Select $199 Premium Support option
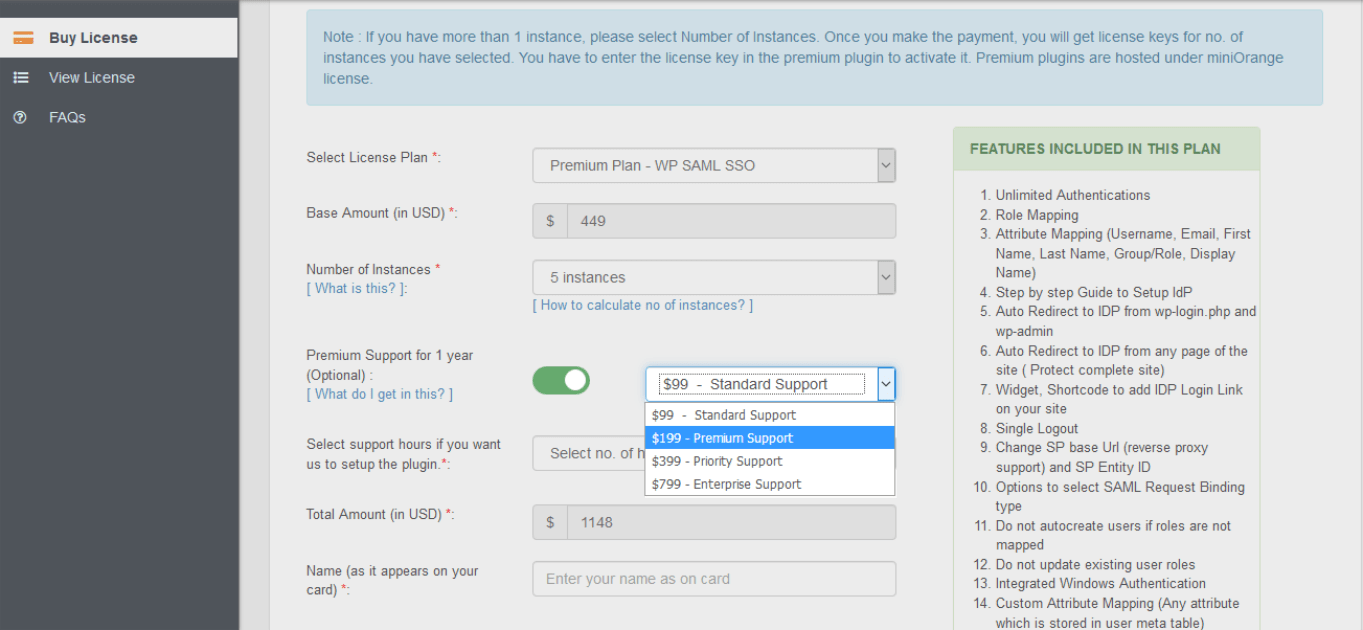The image size is (1363, 630). 770,438
